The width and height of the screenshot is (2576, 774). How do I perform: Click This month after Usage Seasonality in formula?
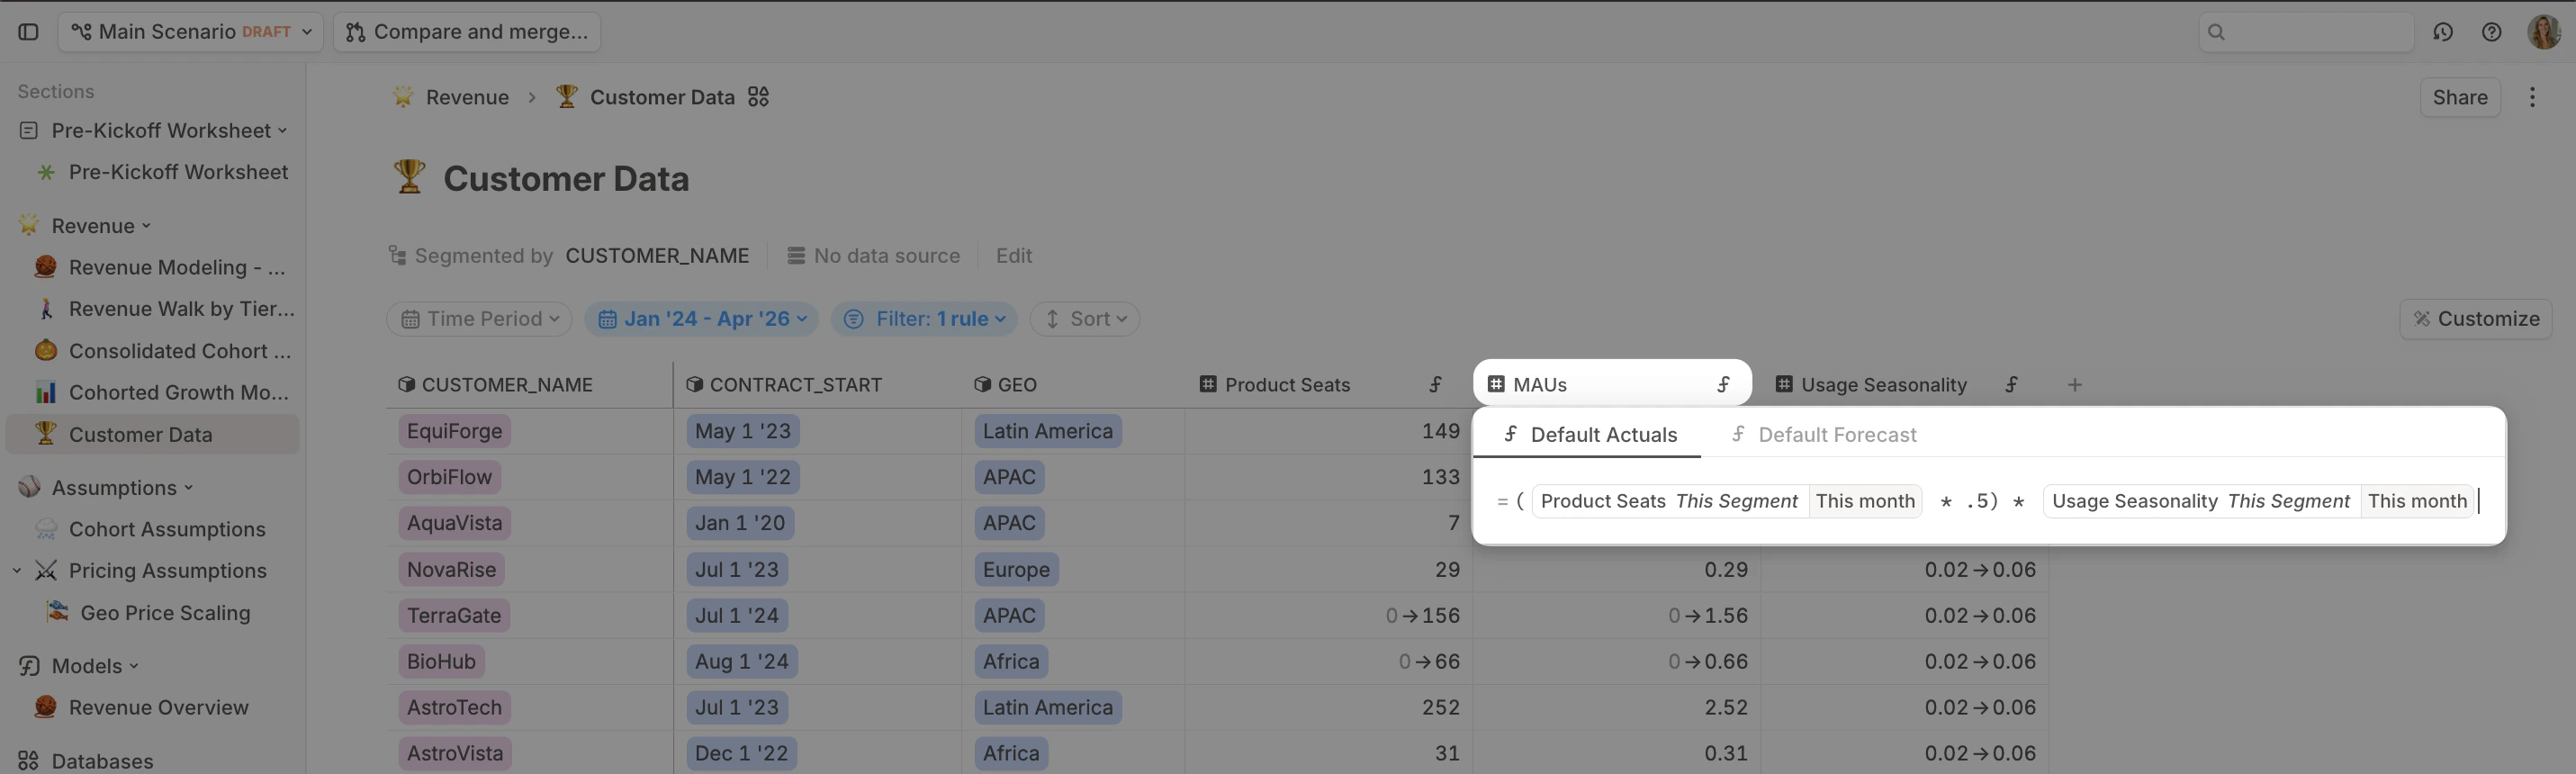coord(2417,501)
